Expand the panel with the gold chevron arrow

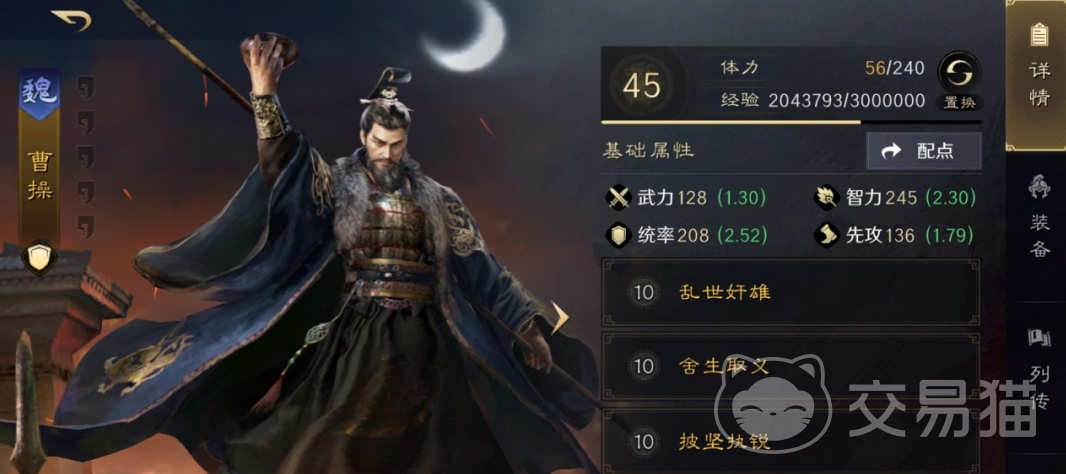[x=560, y=318]
